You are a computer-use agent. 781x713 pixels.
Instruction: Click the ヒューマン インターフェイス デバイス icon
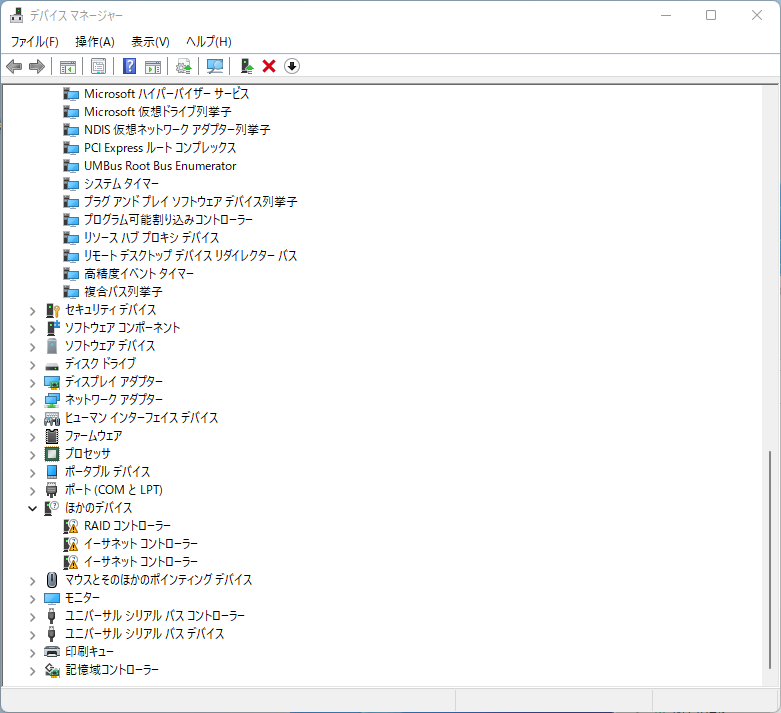point(52,418)
